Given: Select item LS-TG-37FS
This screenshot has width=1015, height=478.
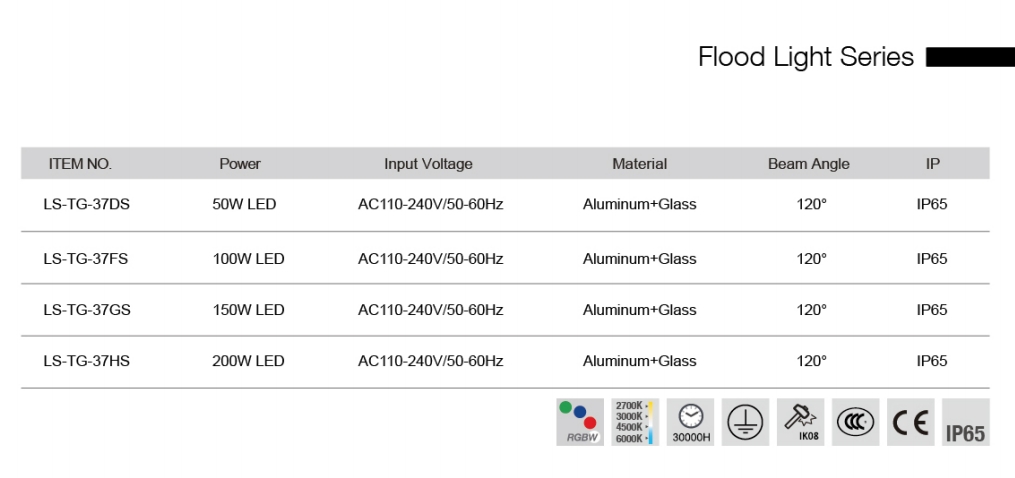Looking at the screenshot, I should tap(86, 259).
